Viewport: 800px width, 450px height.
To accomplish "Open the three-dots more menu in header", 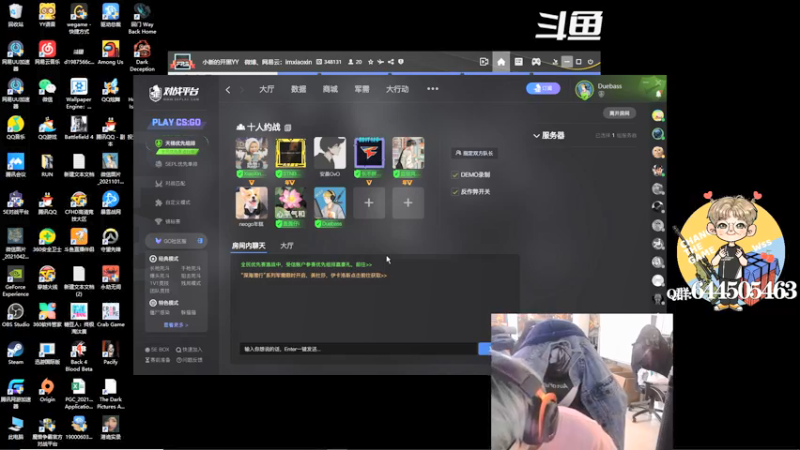I will [x=433, y=89].
